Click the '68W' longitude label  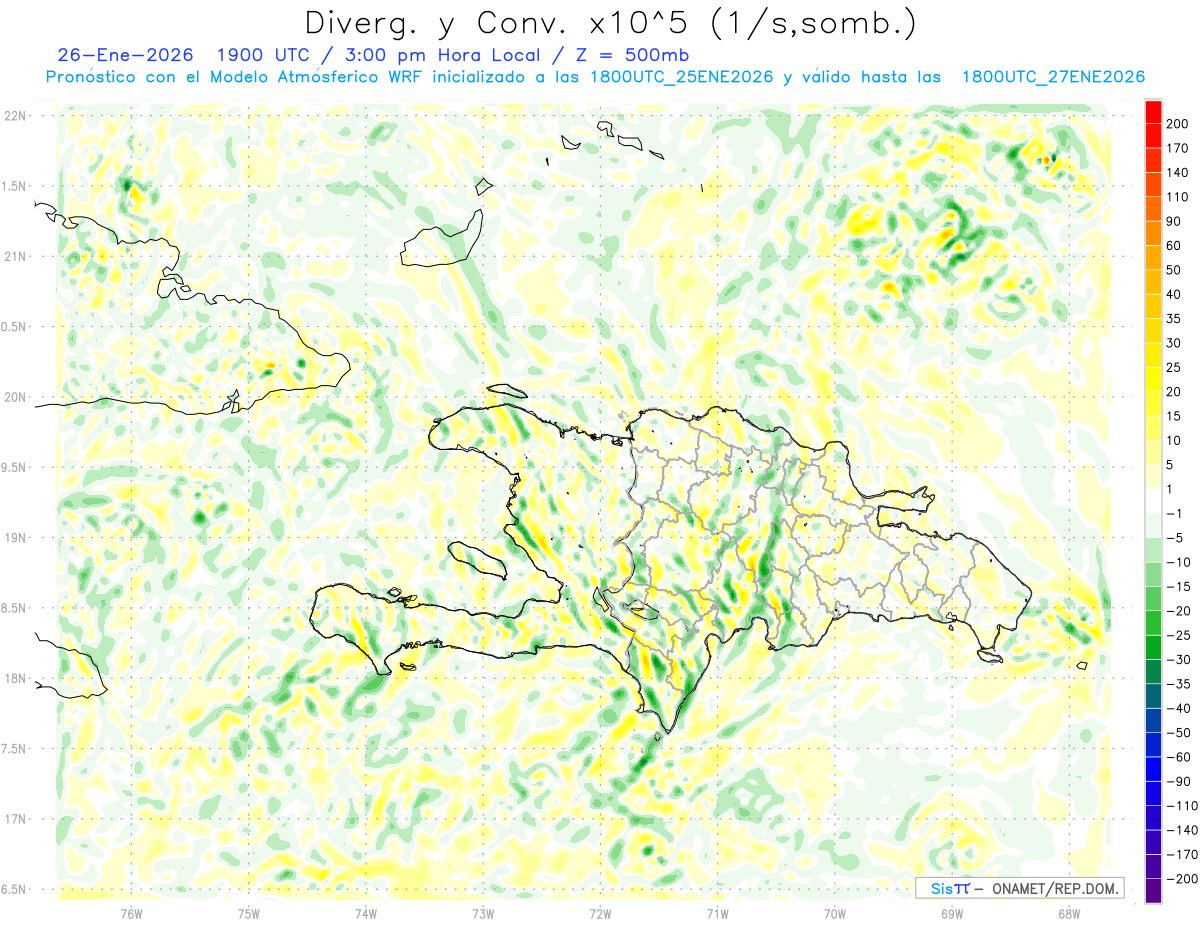pyautogui.click(x=1068, y=913)
